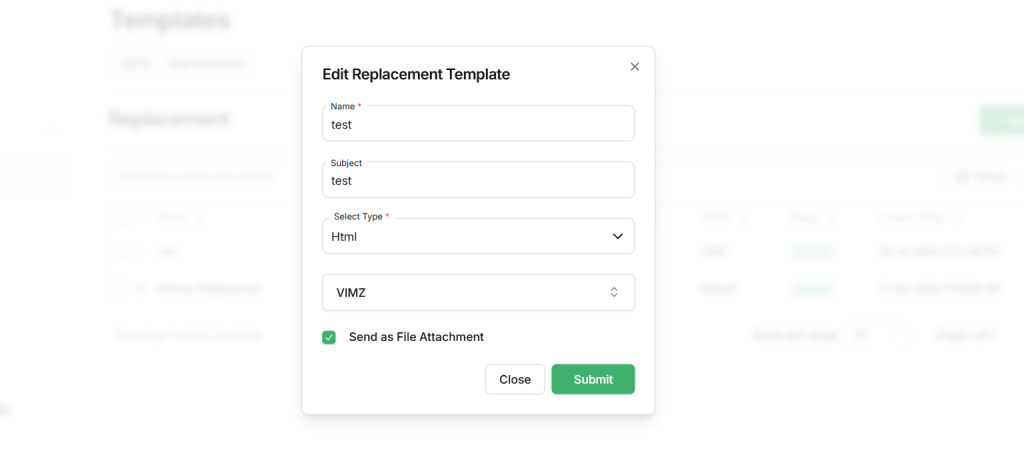Open the VIMZ selector dropdown
This screenshot has width=1024, height=465.
(478, 293)
